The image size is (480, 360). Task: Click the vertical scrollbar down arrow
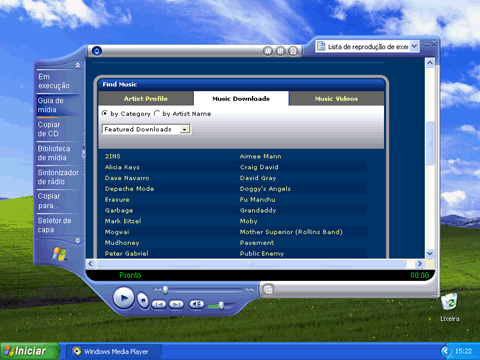point(430,253)
